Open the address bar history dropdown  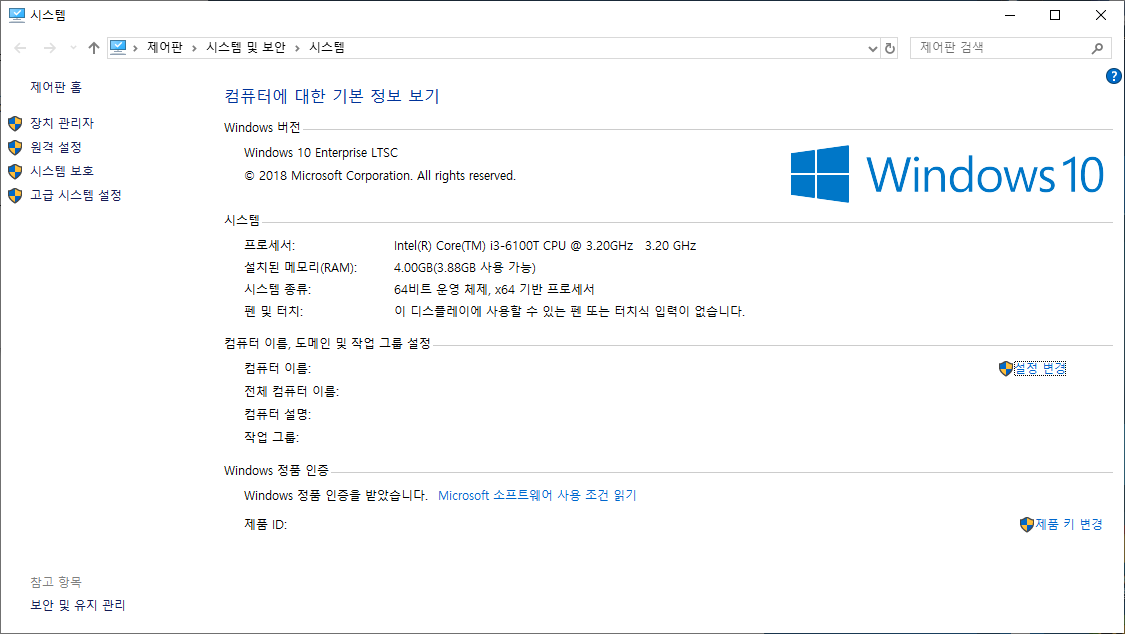(872, 48)
